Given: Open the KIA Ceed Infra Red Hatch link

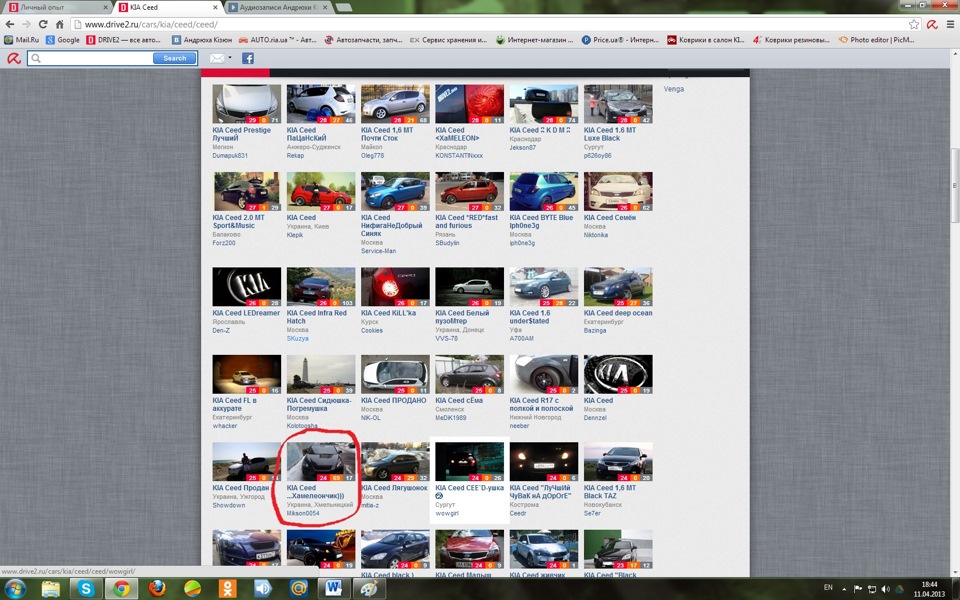Looking at the screenshot, I should coord(317,317).
